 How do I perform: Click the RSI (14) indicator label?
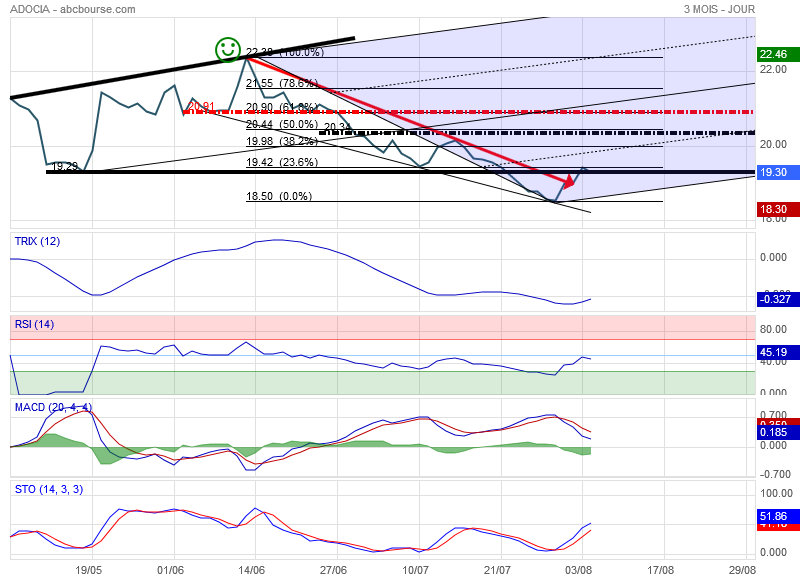point(34,324)
